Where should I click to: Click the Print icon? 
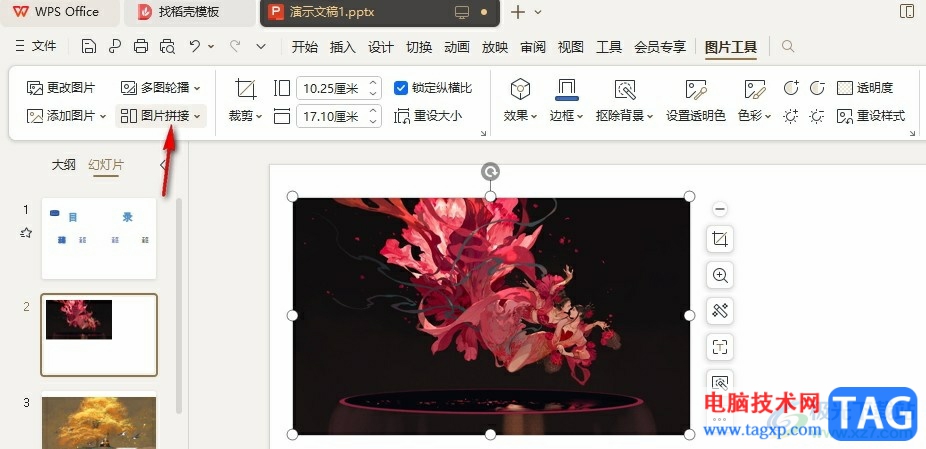[x=141, y=47]
